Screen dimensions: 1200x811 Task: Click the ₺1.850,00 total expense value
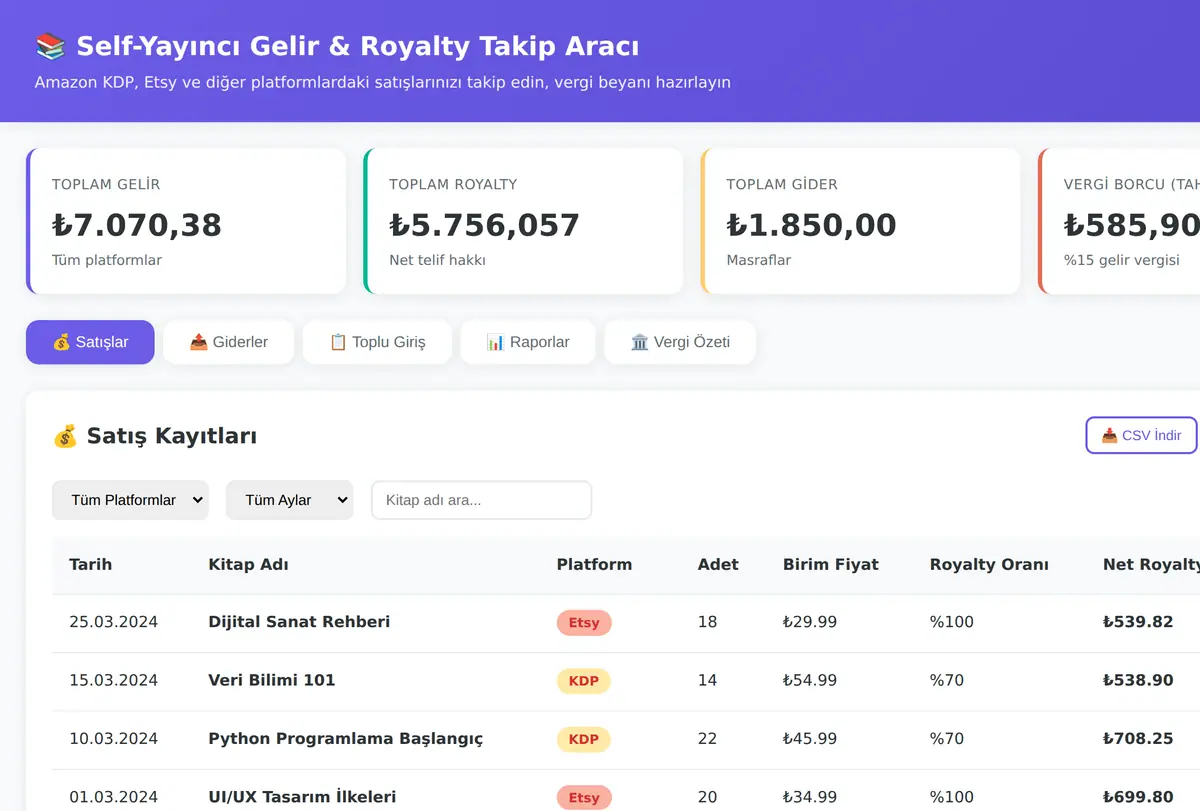[811, 225]
